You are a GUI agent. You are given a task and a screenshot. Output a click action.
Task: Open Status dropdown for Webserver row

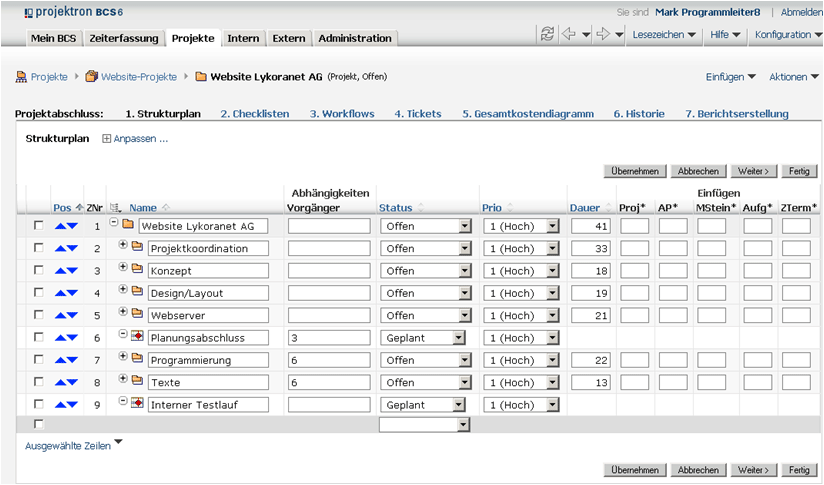(465, 316)
